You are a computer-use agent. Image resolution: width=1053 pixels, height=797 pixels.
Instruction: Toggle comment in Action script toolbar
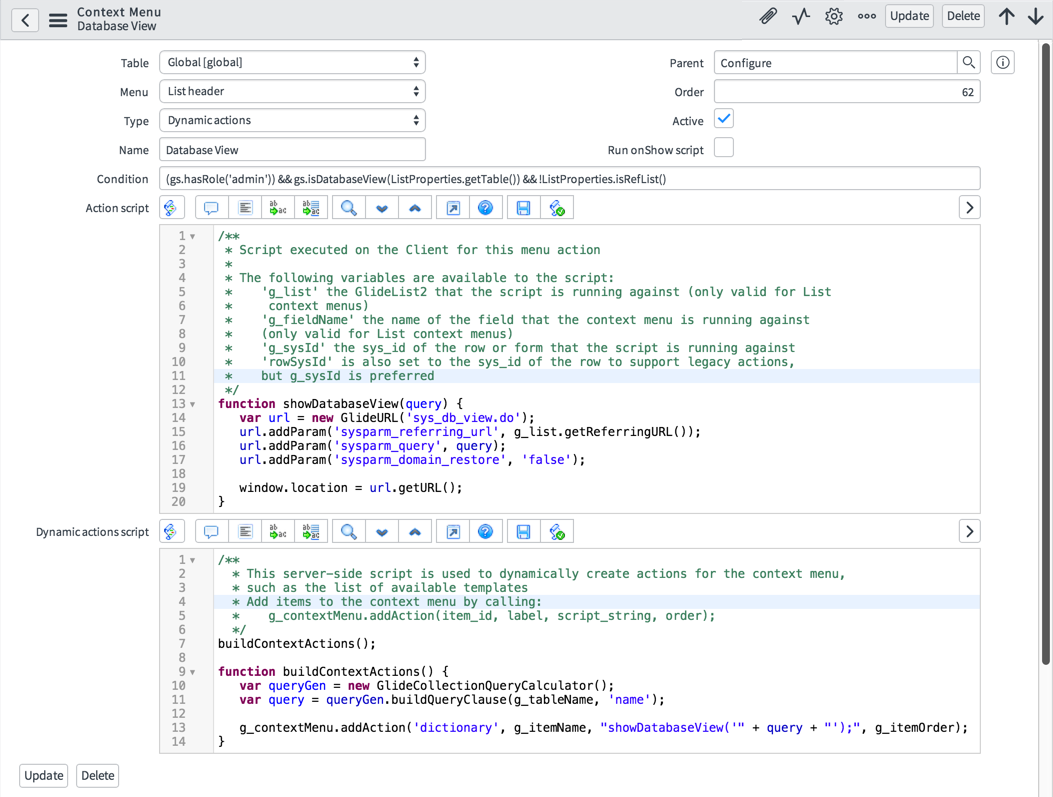coord(212,208)
